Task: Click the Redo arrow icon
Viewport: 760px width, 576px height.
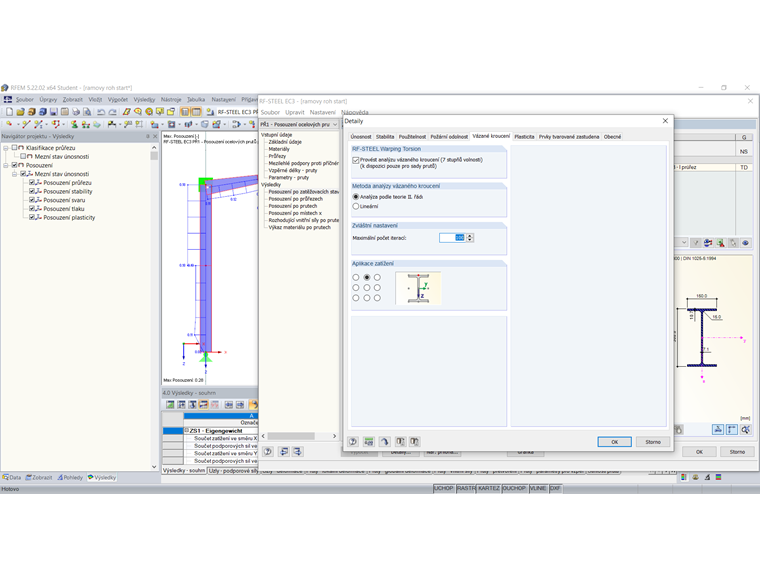Action: pos(112,112)
